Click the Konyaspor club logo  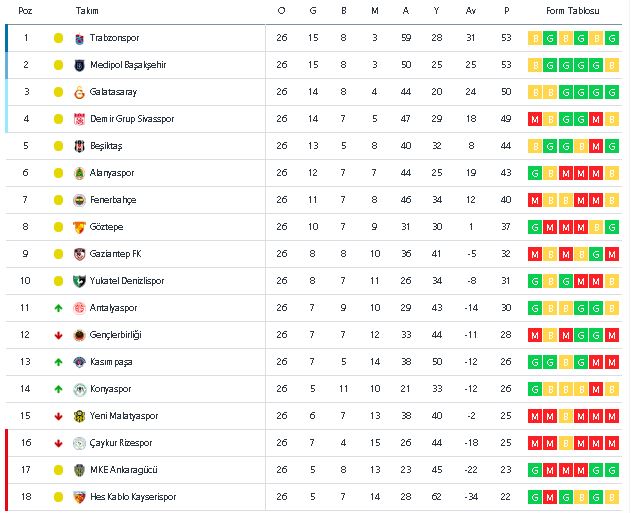[80, 389]
